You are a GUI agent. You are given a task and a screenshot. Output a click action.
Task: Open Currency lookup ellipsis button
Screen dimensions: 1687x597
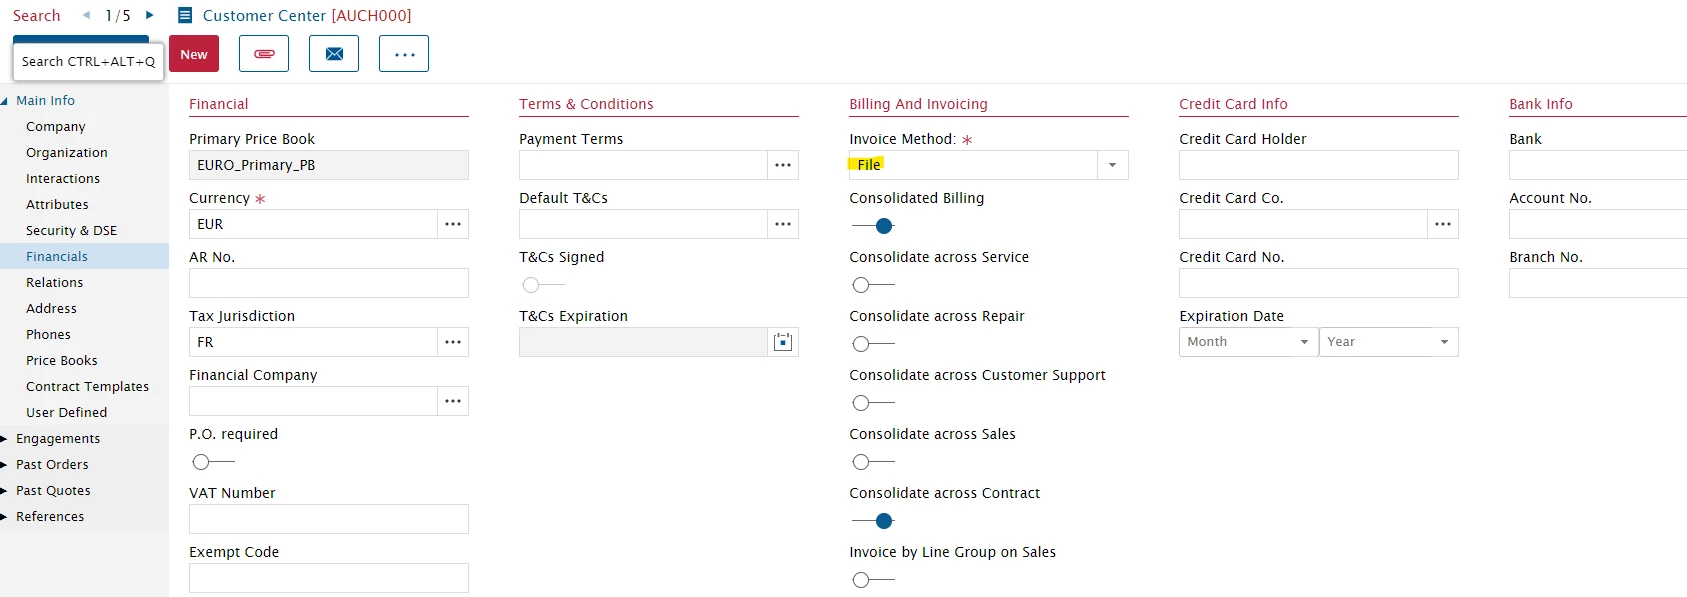(453, 224)
